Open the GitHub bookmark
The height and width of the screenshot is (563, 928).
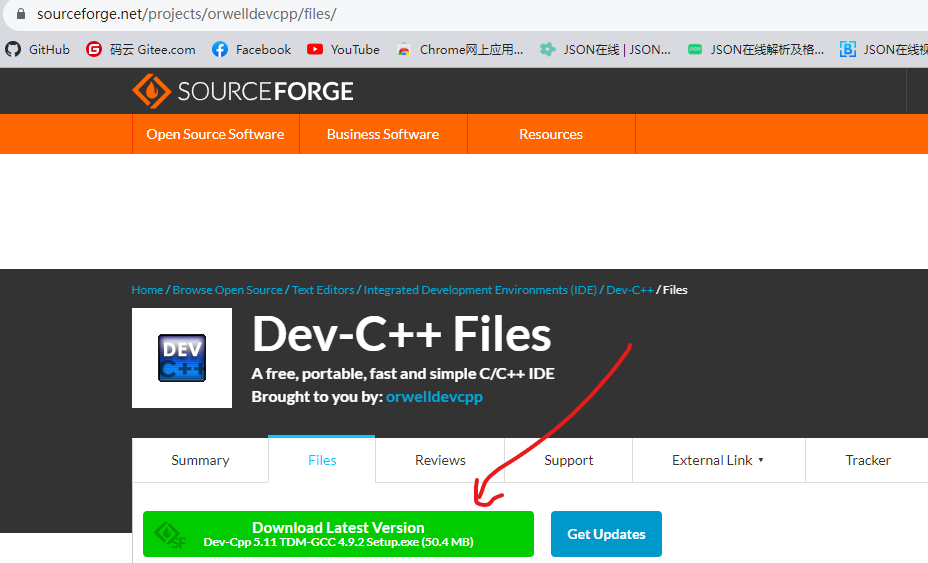[x=37, y=50]
